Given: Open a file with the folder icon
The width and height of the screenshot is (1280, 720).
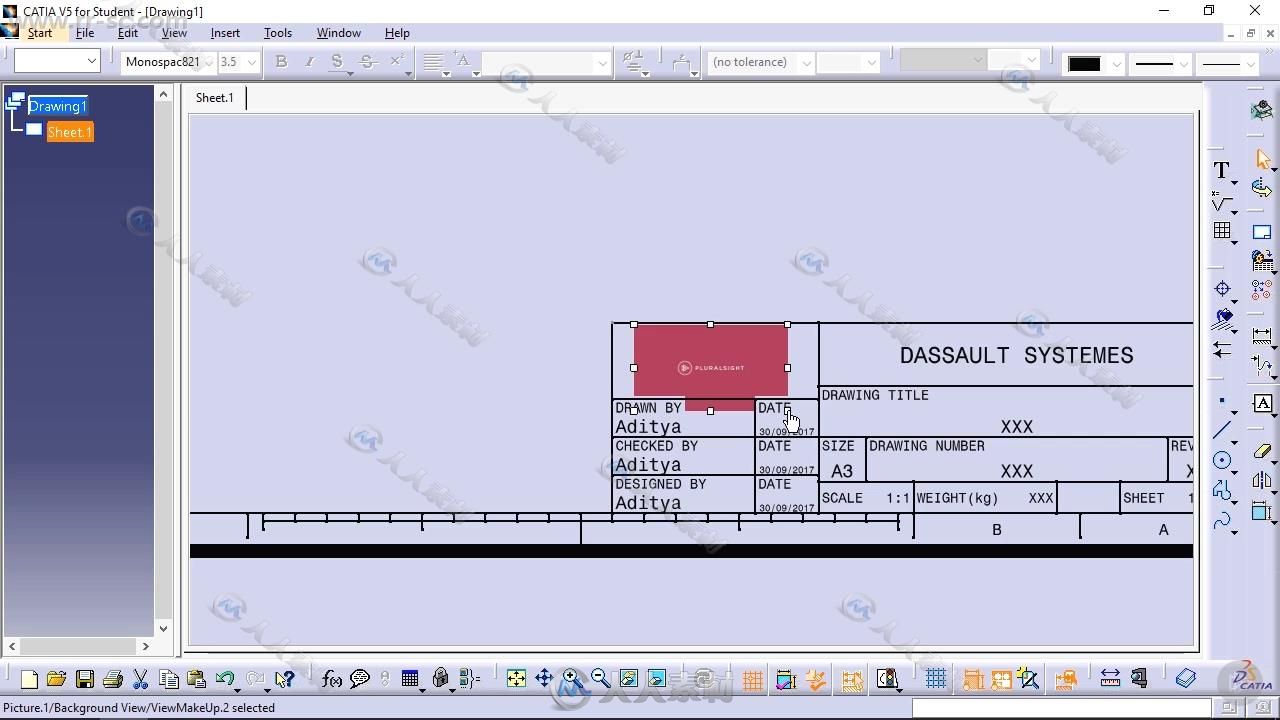Looking at the screenshot, I should (56, 679).
